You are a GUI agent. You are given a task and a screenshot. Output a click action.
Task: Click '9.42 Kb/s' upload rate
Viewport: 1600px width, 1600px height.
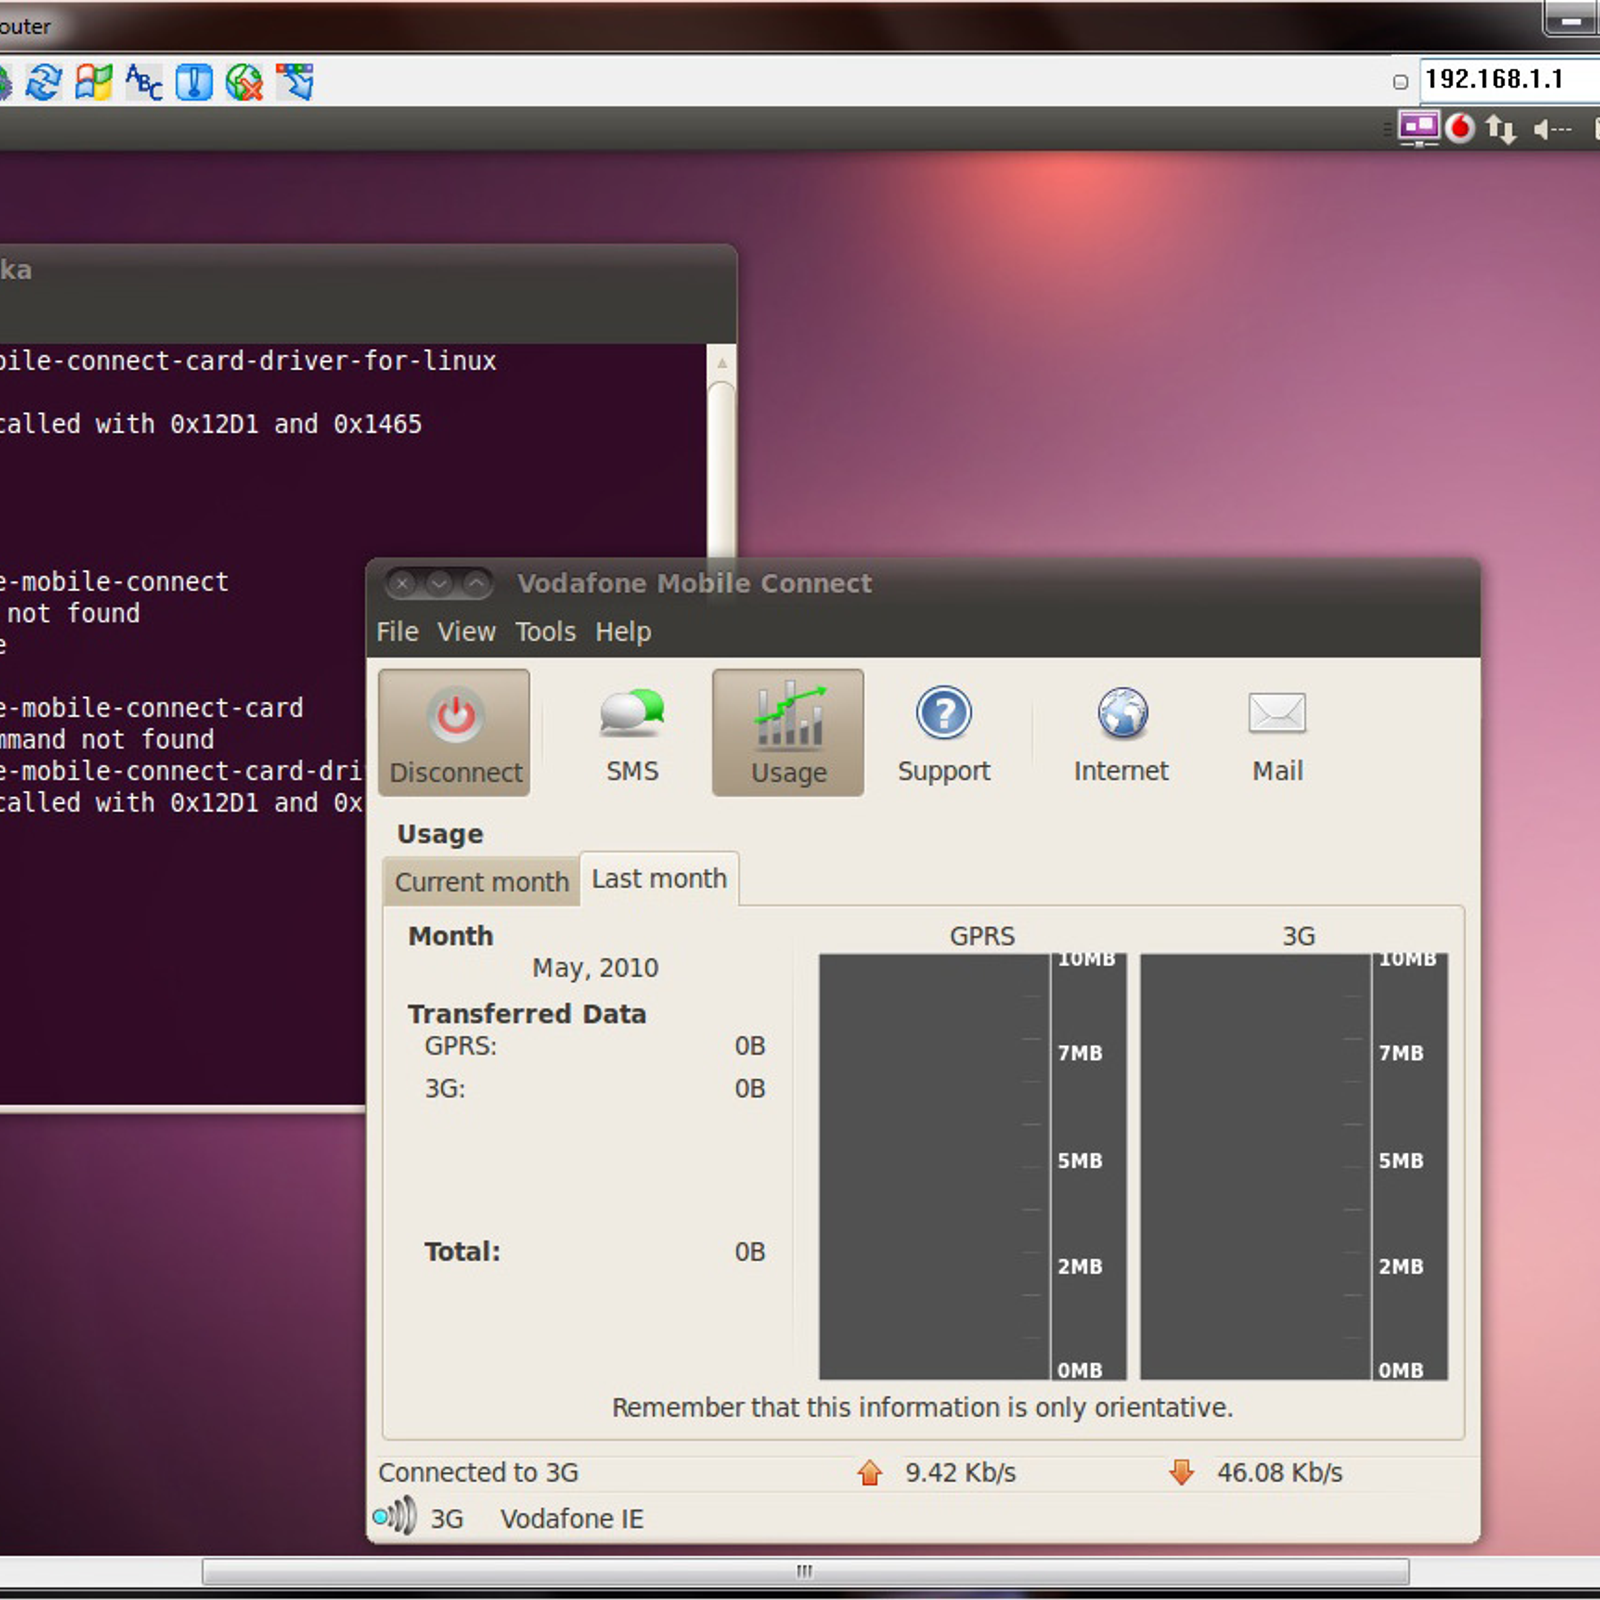coord(960,1472)
